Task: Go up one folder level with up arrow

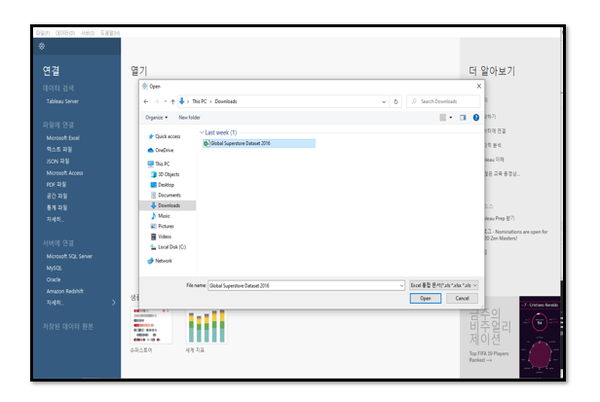Action: pyautogui.click(x=173, y=101)
